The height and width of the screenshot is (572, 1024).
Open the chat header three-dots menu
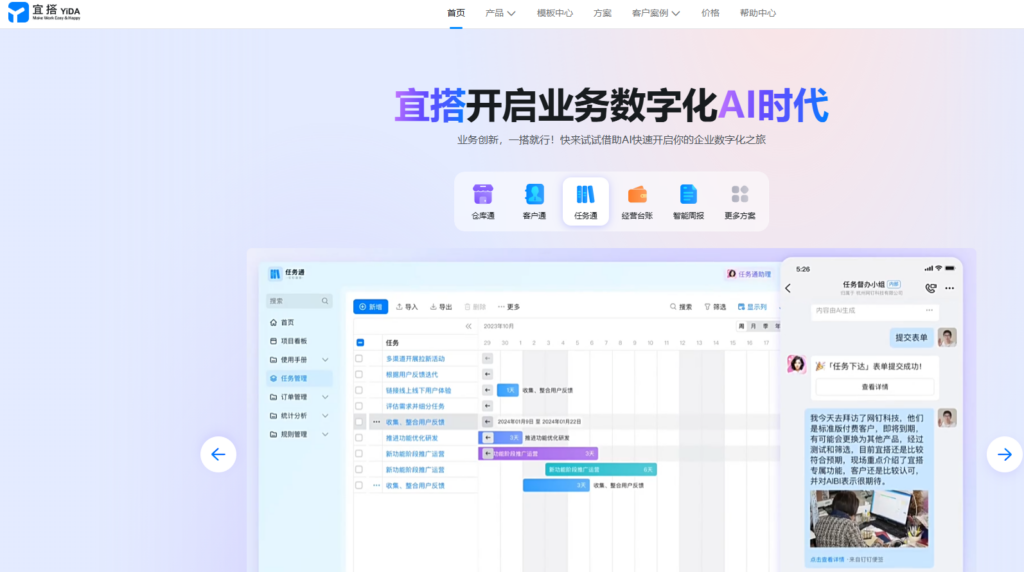pyautogui.click(x=950, y=288)
